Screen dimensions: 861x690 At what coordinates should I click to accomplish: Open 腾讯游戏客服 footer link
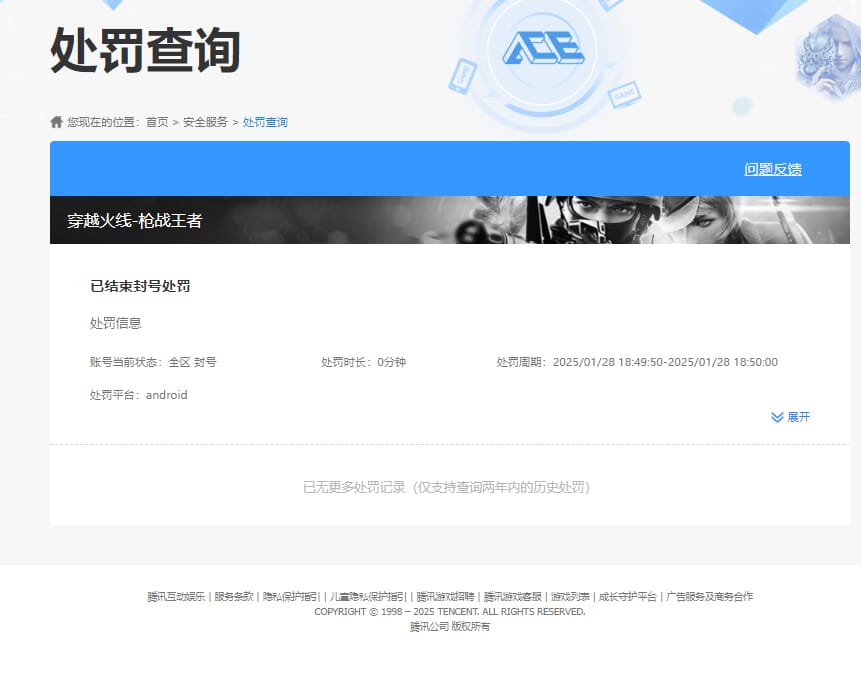tap(512, 596)
